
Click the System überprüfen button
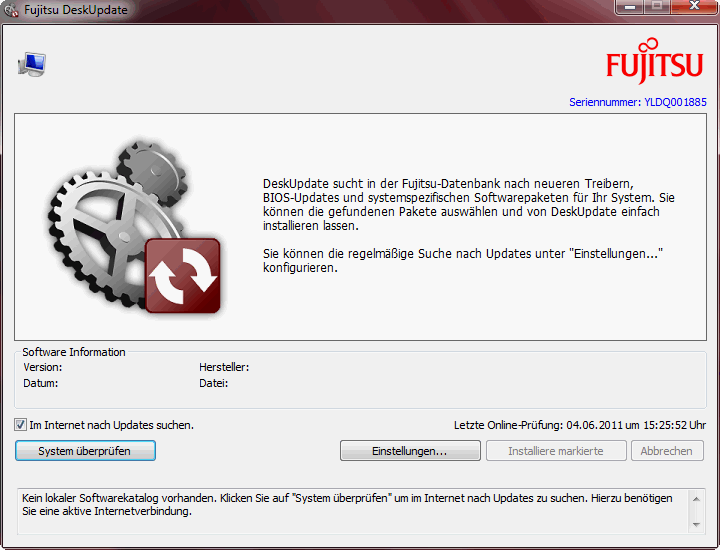click(x=85, y=451)
